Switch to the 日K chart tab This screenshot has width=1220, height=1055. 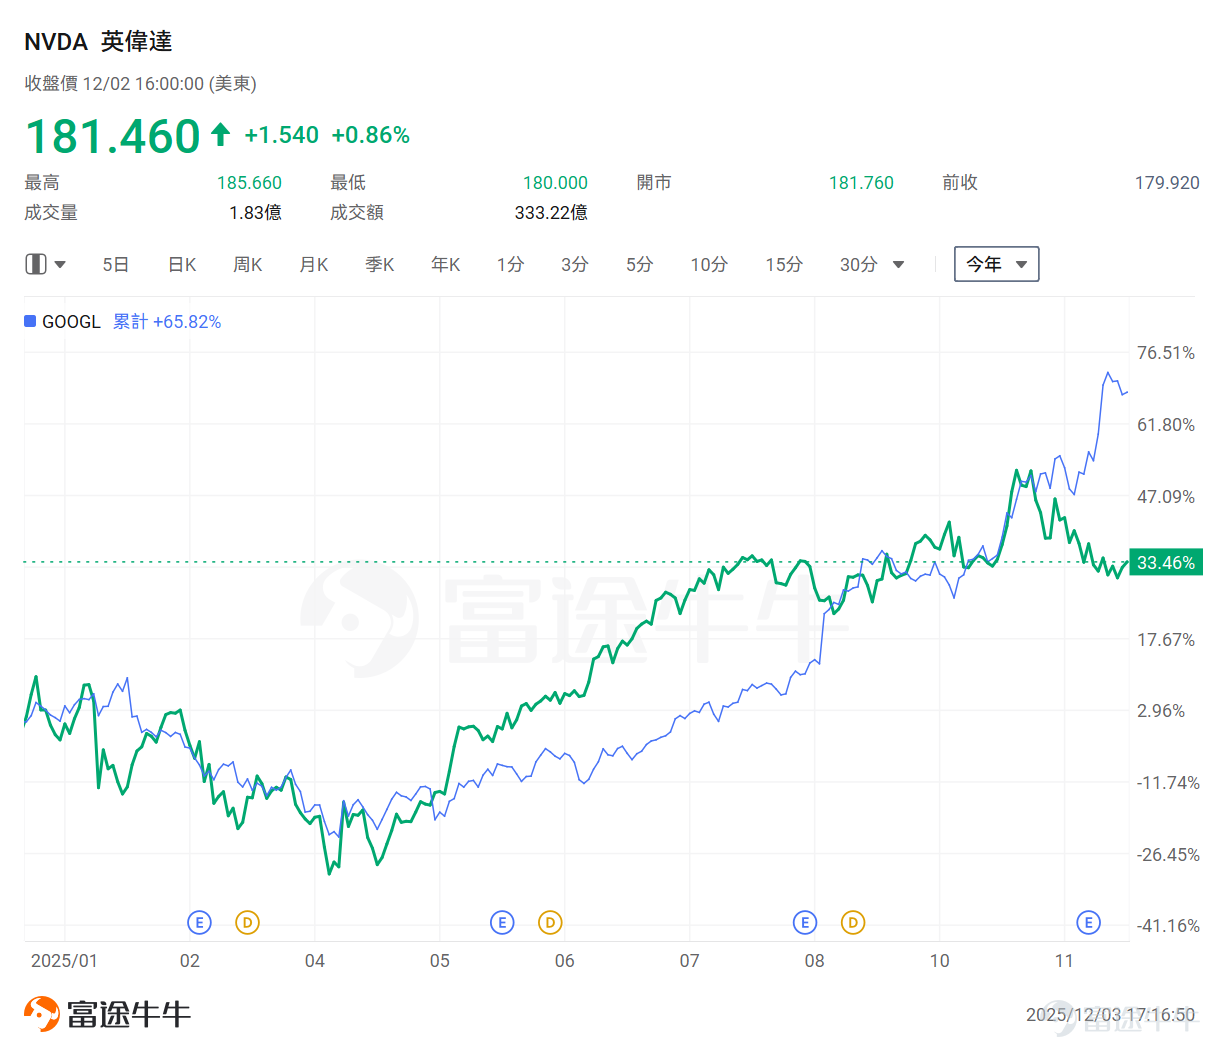(182, 264)
